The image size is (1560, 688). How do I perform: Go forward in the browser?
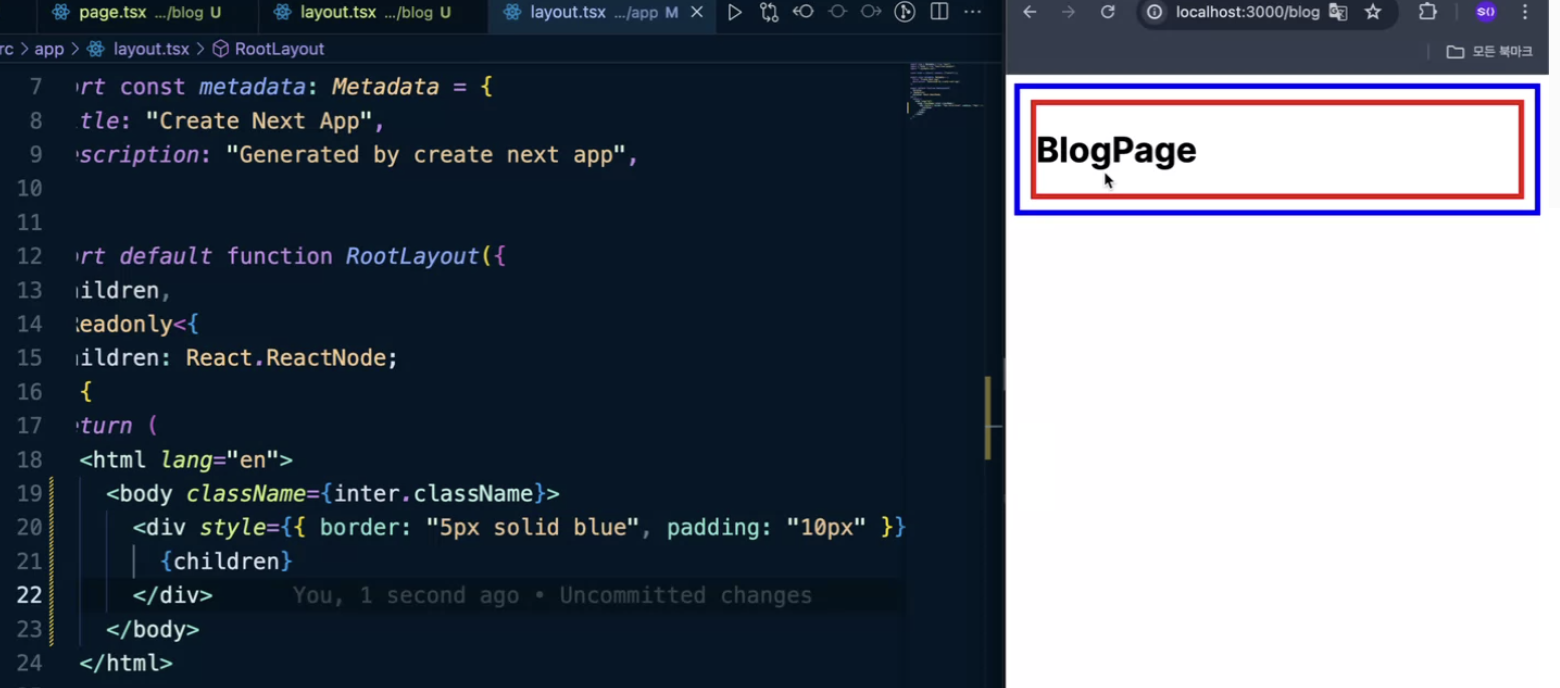1068,12
